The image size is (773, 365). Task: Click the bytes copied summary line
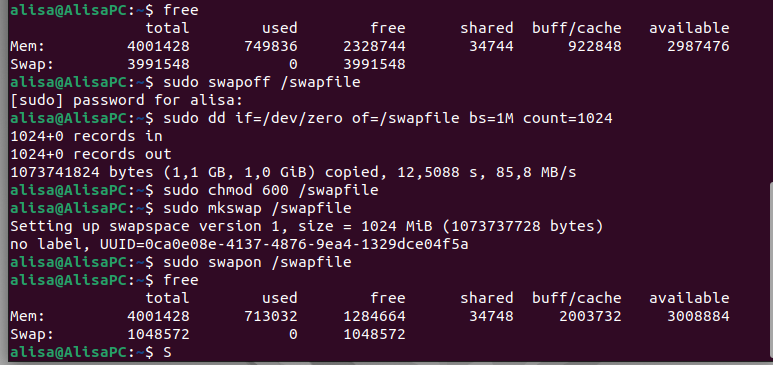(x=293, y=172)
